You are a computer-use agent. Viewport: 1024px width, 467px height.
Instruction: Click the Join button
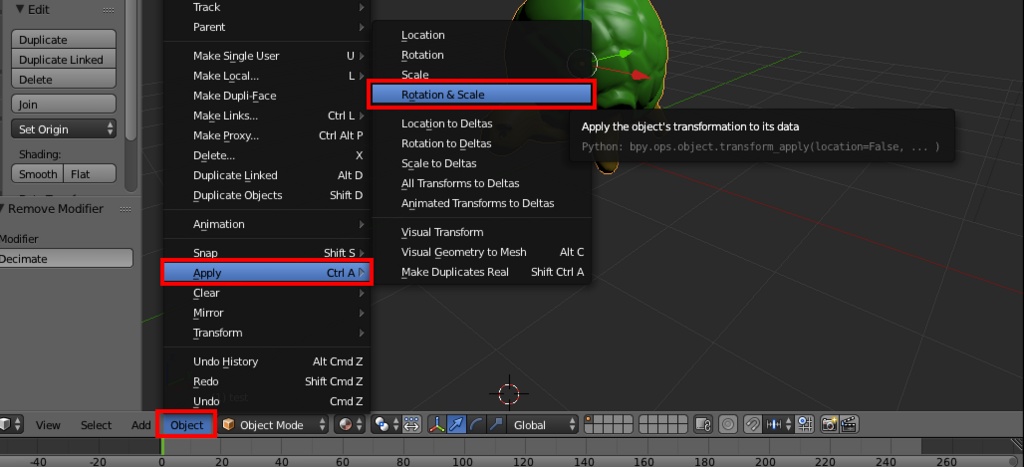(63, 104)
